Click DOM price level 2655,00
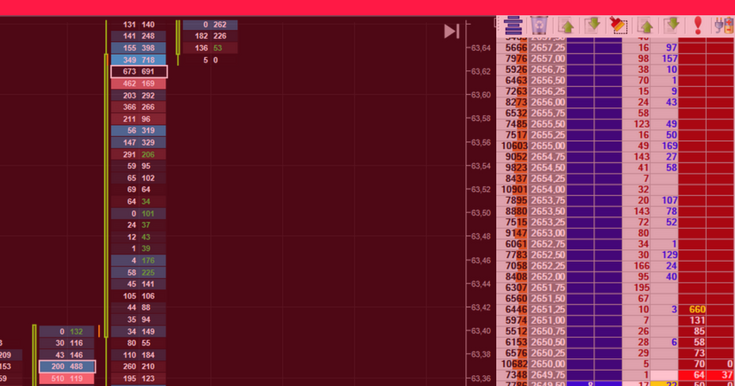The image size is (735, 386). (x=548, y=146)
